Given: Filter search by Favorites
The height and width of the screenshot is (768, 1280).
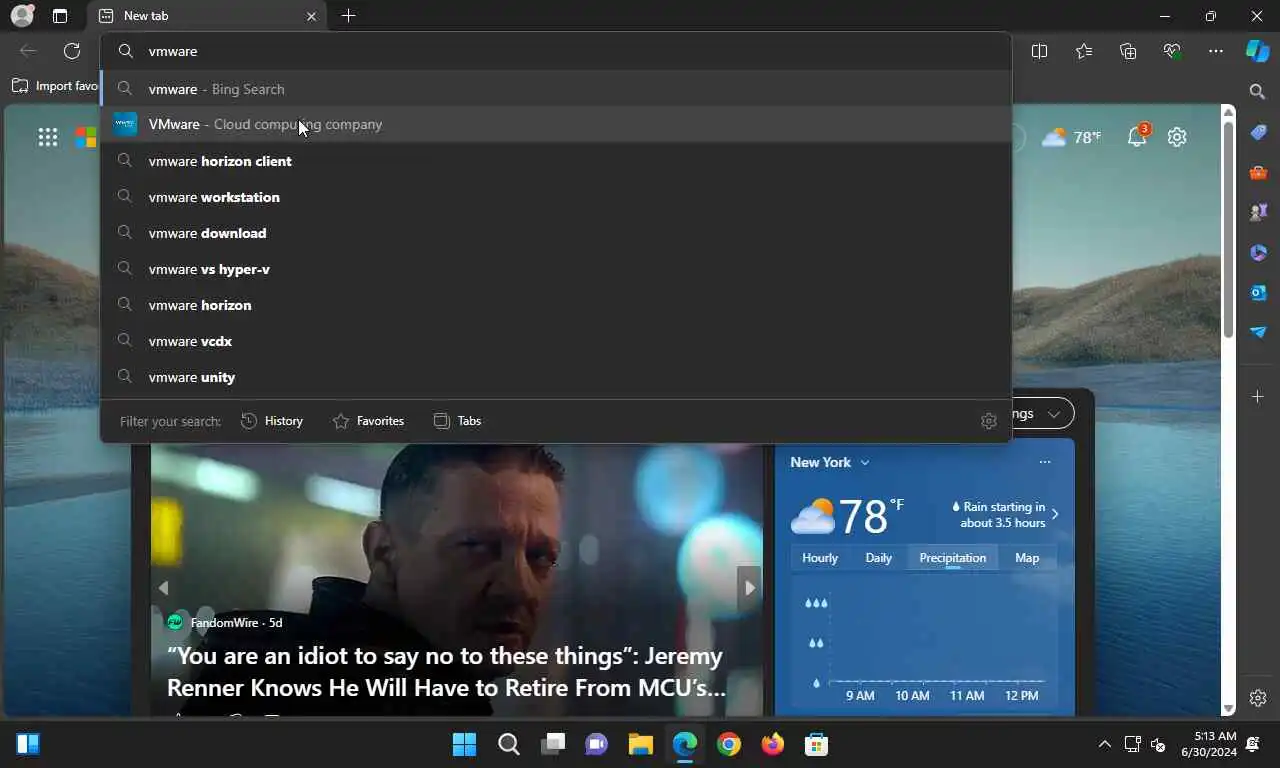Looking at the screenshot, I should coord(368,421).
